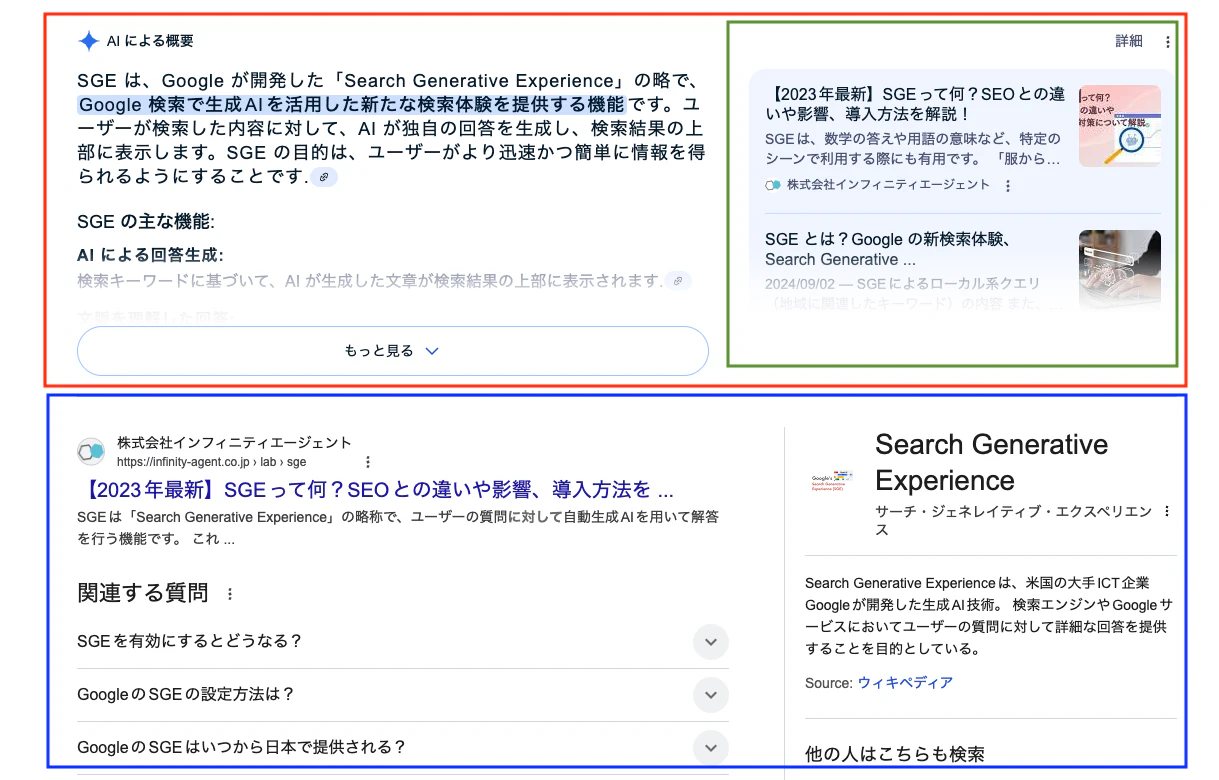Open the link chip after 得られるようにすることです

pyautogui.click(x=324, y=177)
